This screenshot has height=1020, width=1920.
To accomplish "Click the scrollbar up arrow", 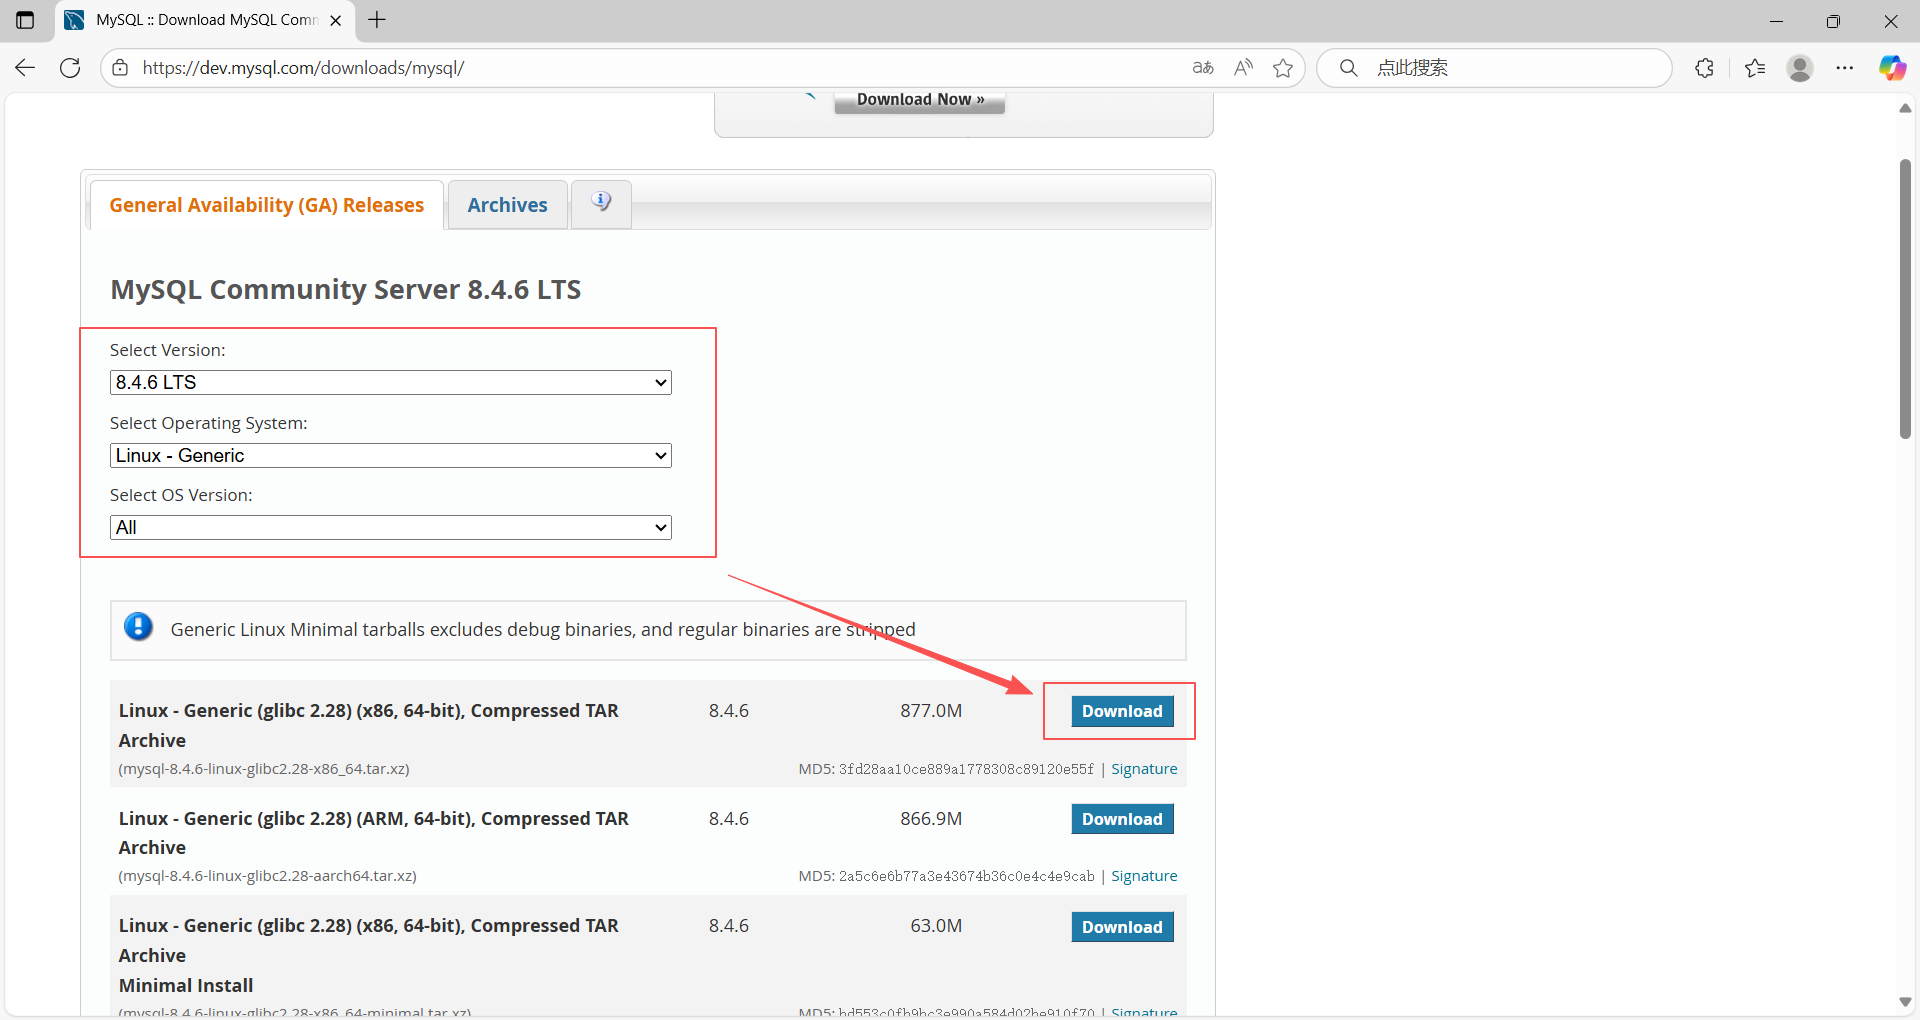I will (1905, 108).
